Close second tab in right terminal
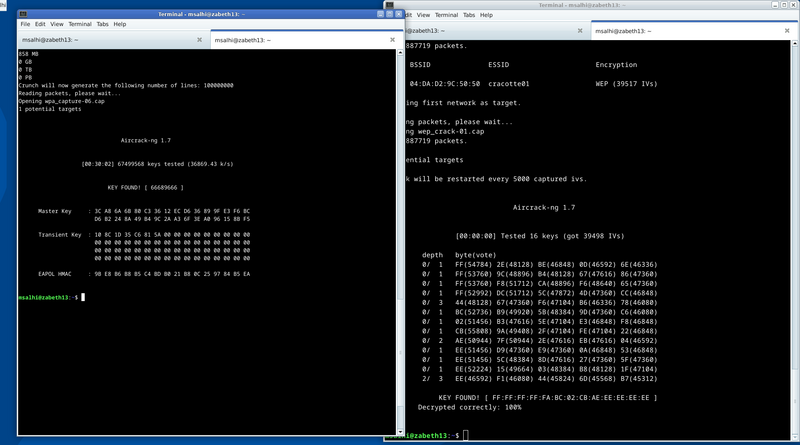800x445 pixels. (787, 31)
